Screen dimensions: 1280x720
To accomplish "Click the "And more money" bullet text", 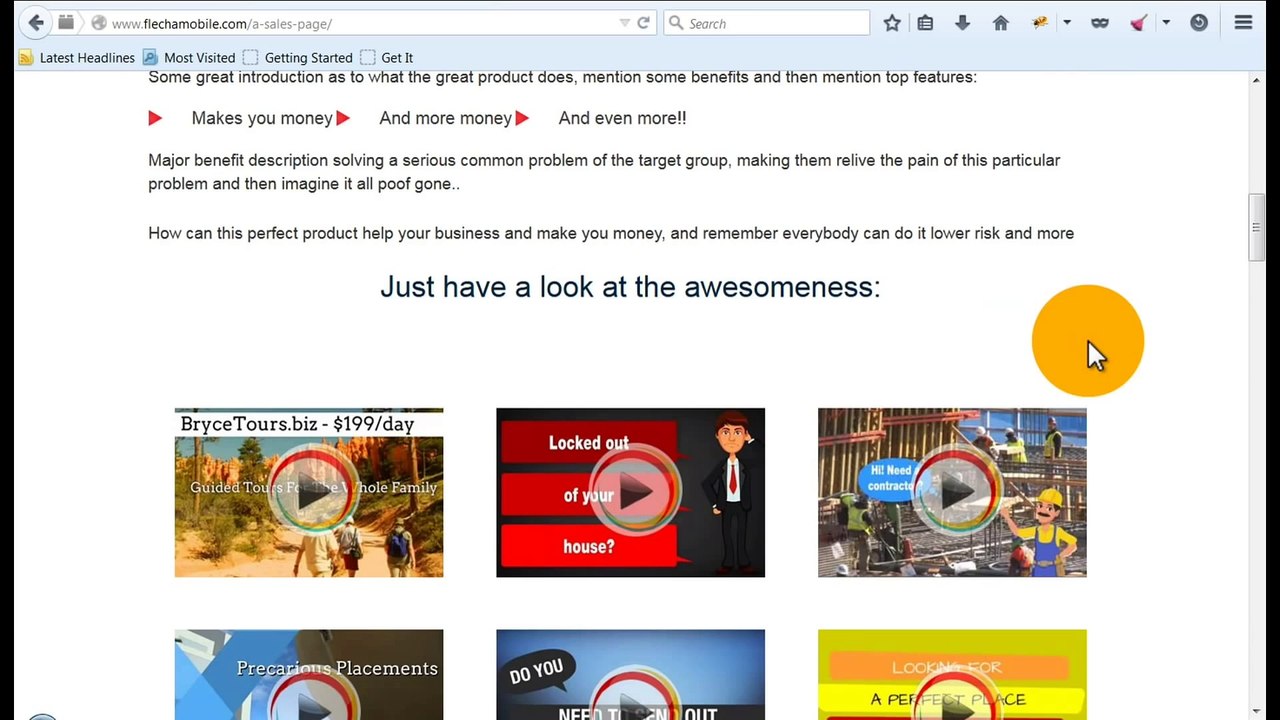I will click(x=445, y=118).
